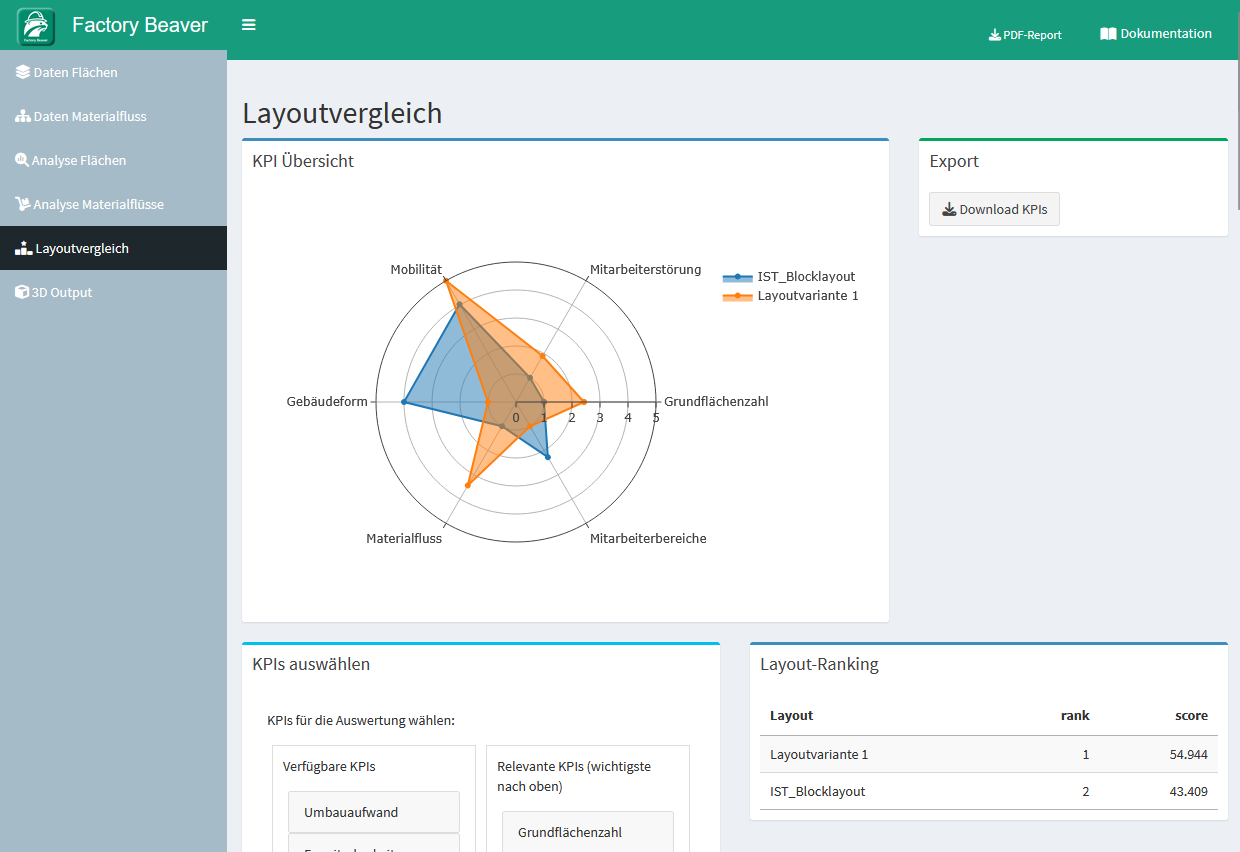Toggle the sidebar hamburger menu
1240x852 pixels.
249,25
